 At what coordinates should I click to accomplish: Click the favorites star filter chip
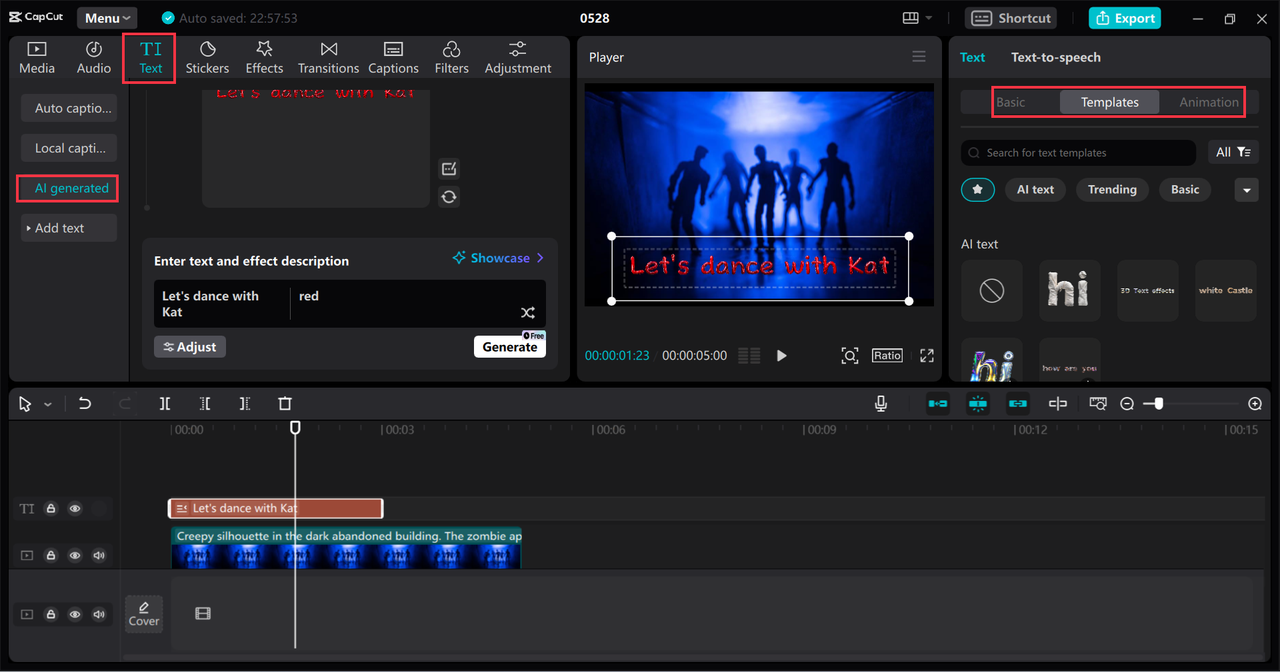click(x=978, y=189)
